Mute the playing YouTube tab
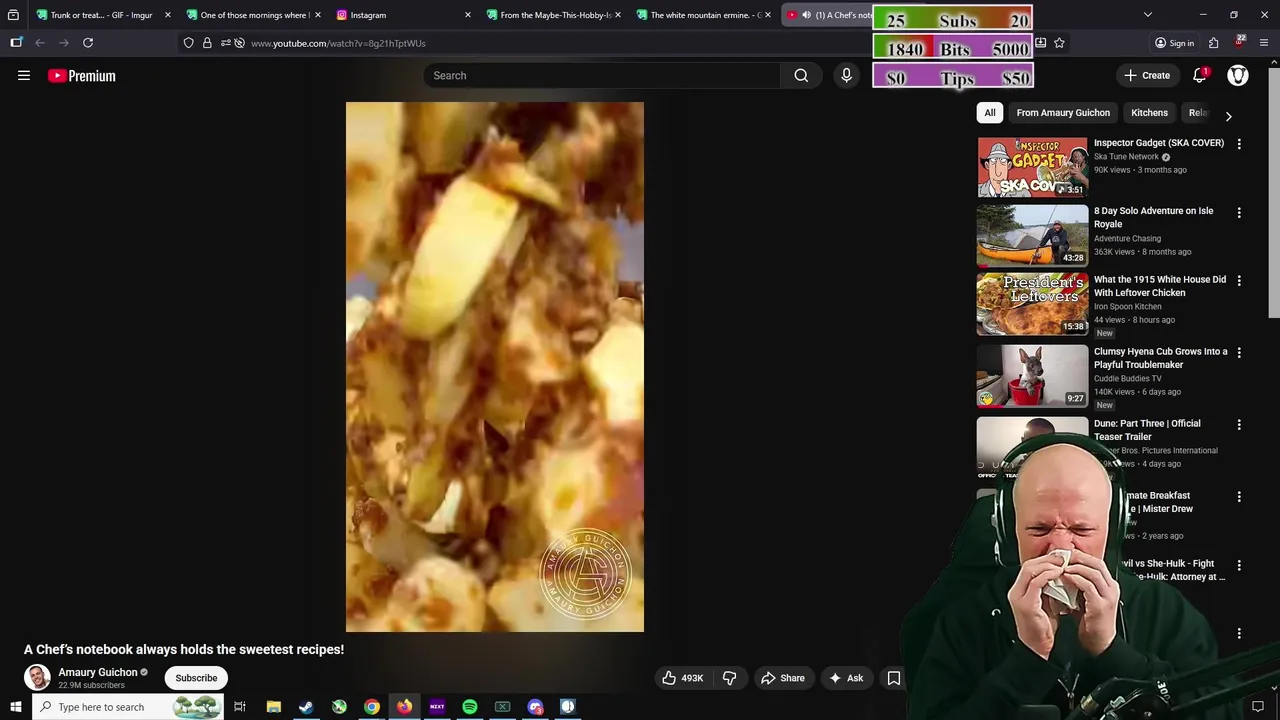The height and width of the screenshot is (720, 1280). (806, 15)
